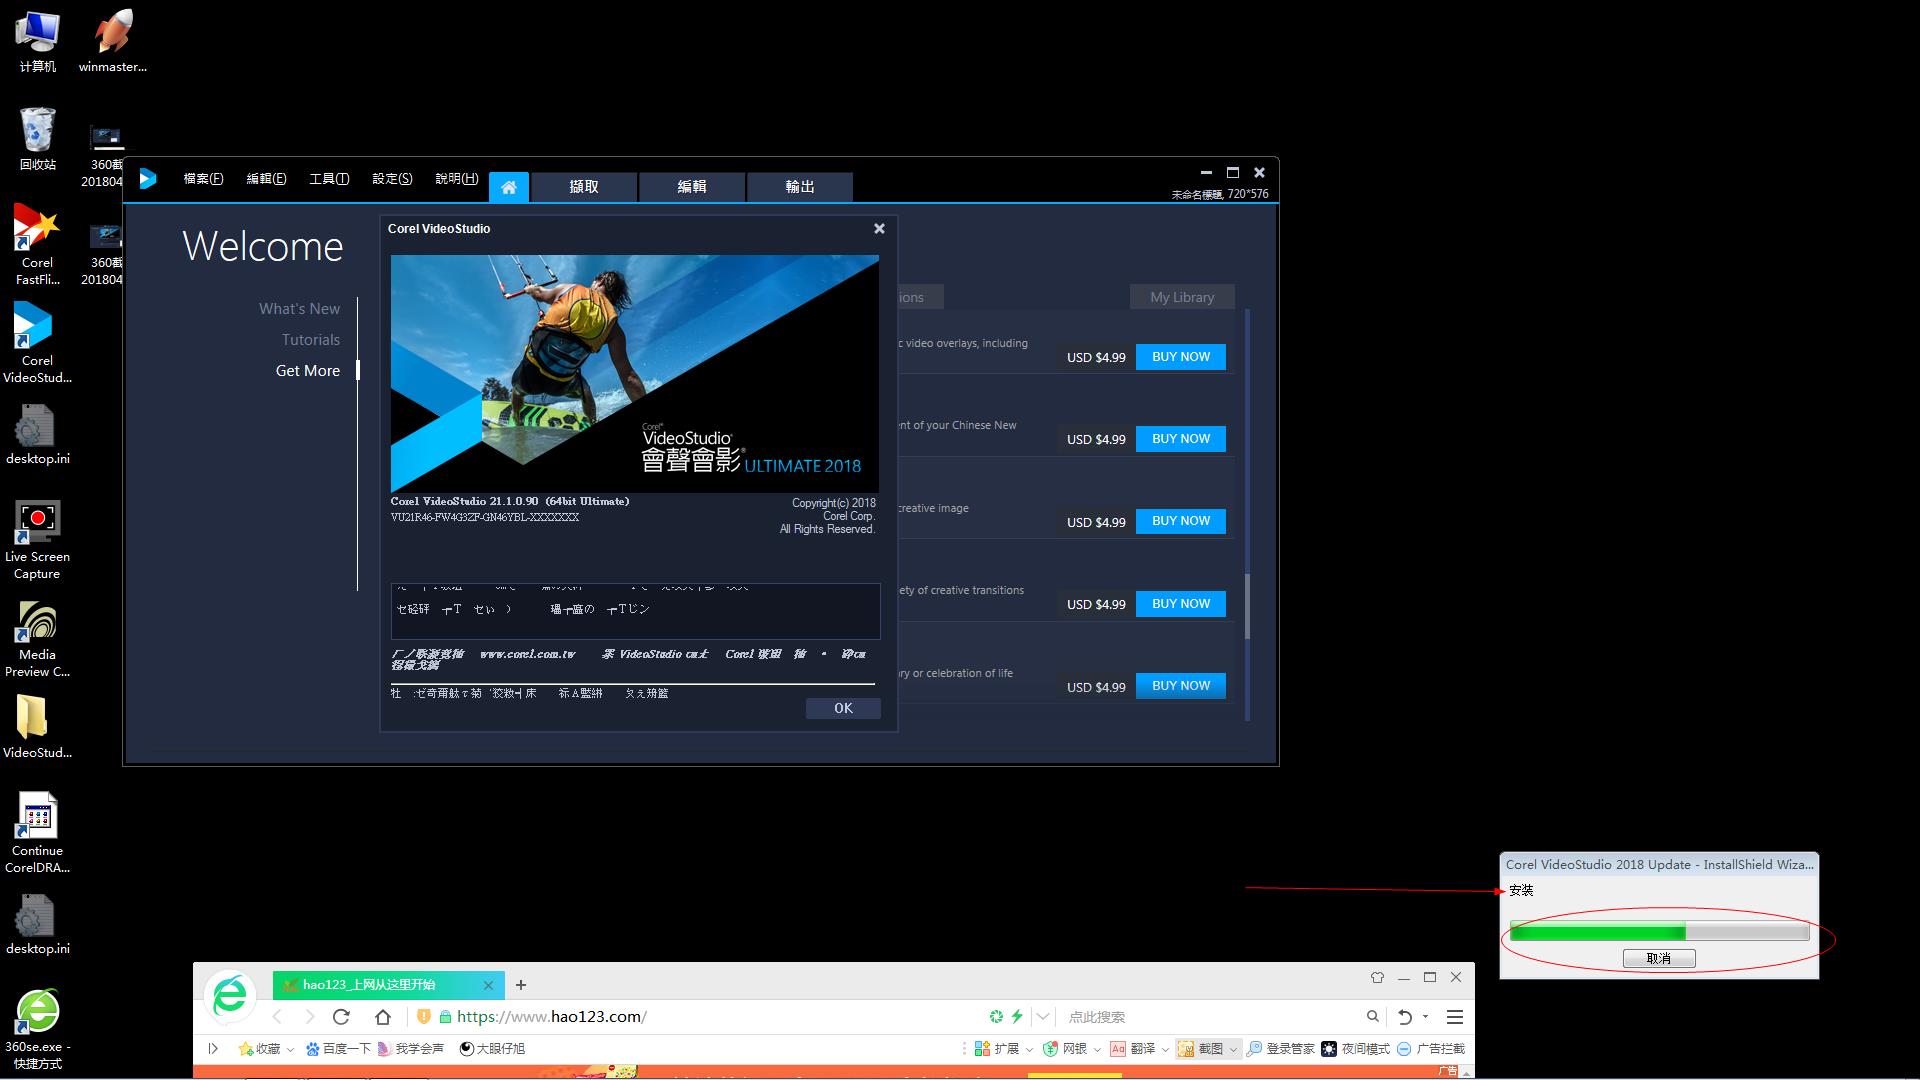
Task: Open the 网银 dropdown
Action: pyautogui.click(x=1072, y=1049)
